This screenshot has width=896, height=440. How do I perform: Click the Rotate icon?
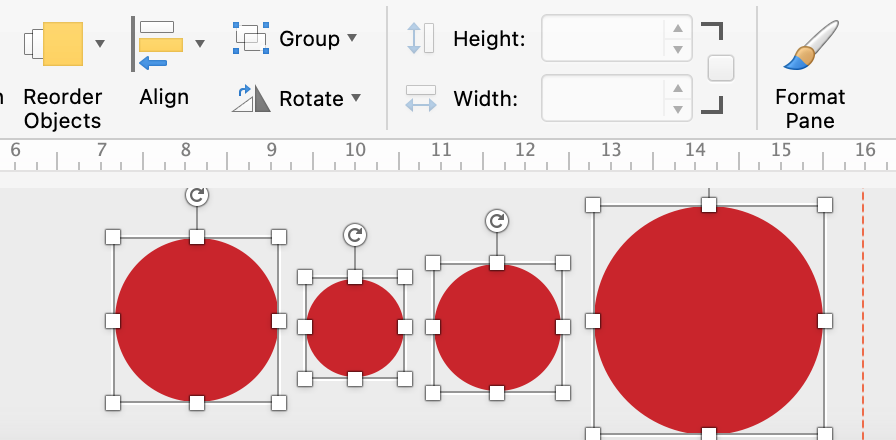(251, 98)
